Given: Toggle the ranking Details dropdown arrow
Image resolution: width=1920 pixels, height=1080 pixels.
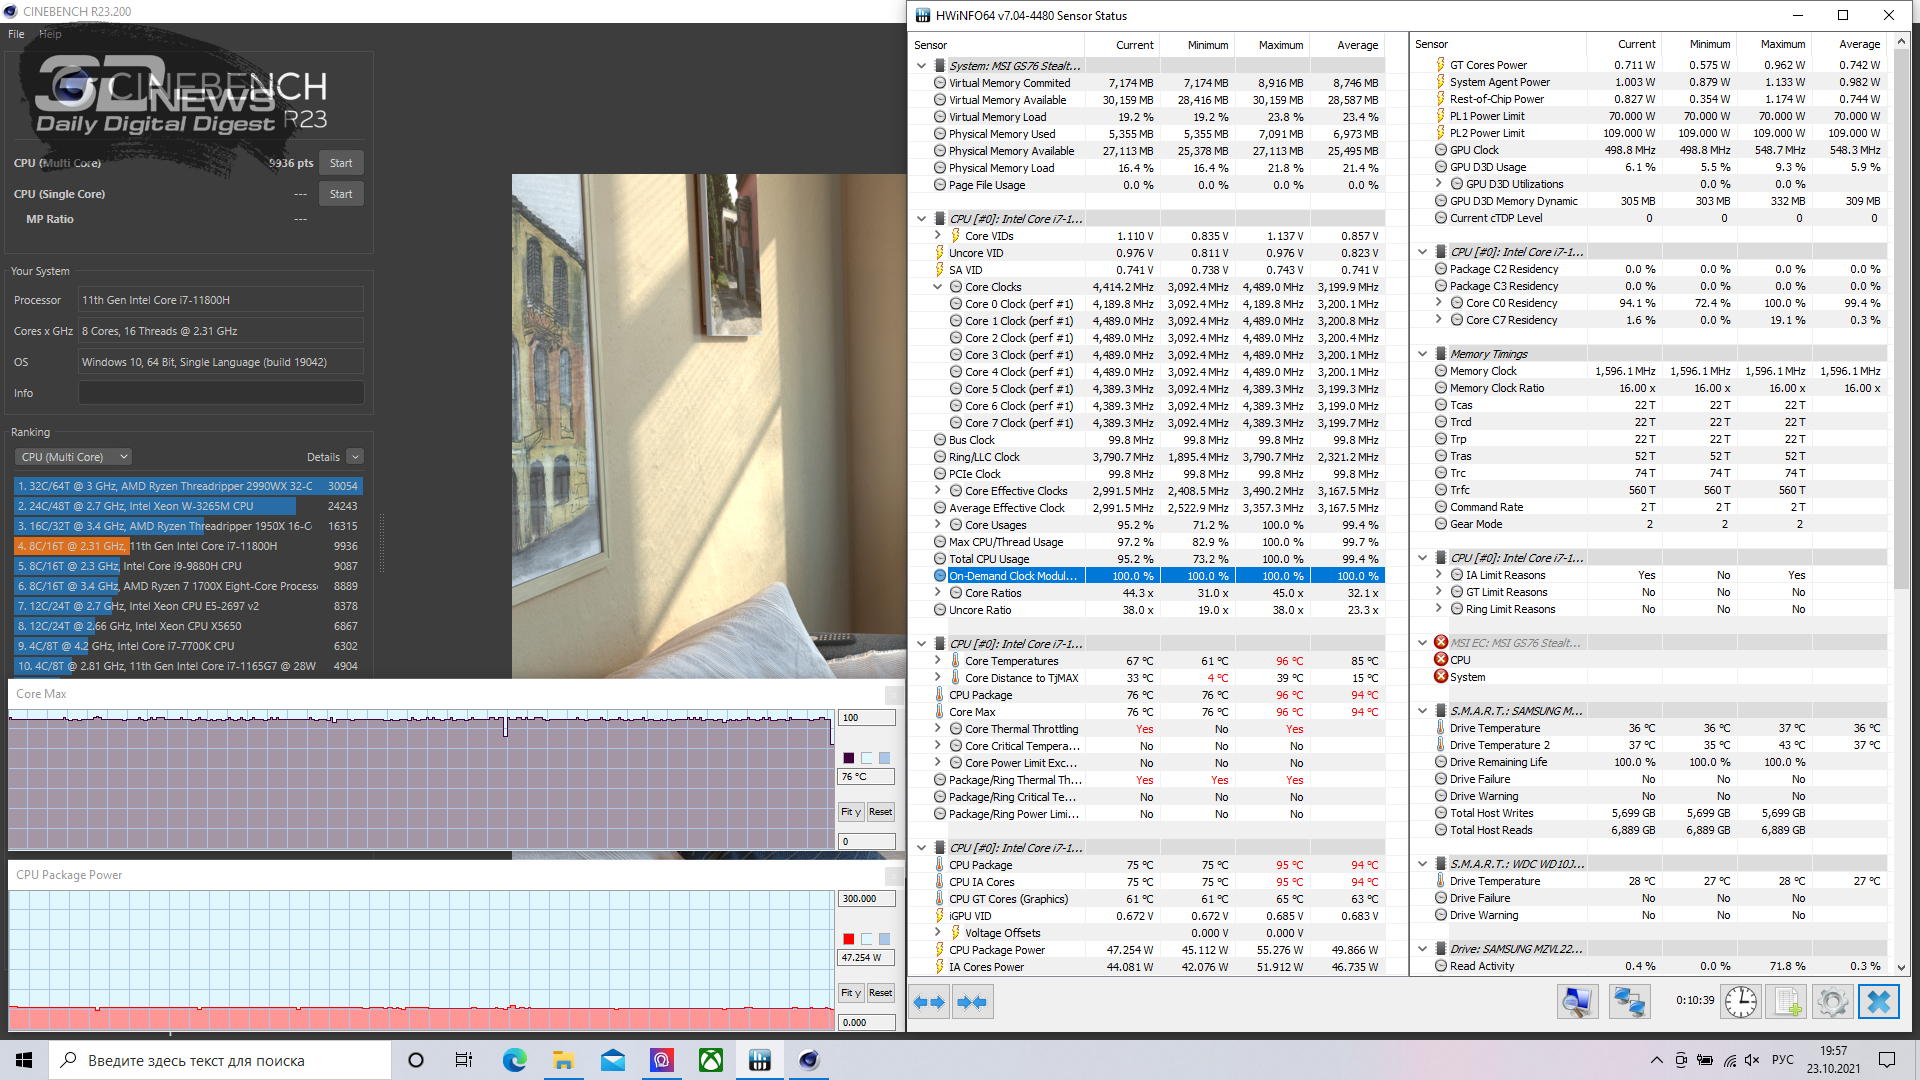Looking at the screenshot, I should (355, 457).
